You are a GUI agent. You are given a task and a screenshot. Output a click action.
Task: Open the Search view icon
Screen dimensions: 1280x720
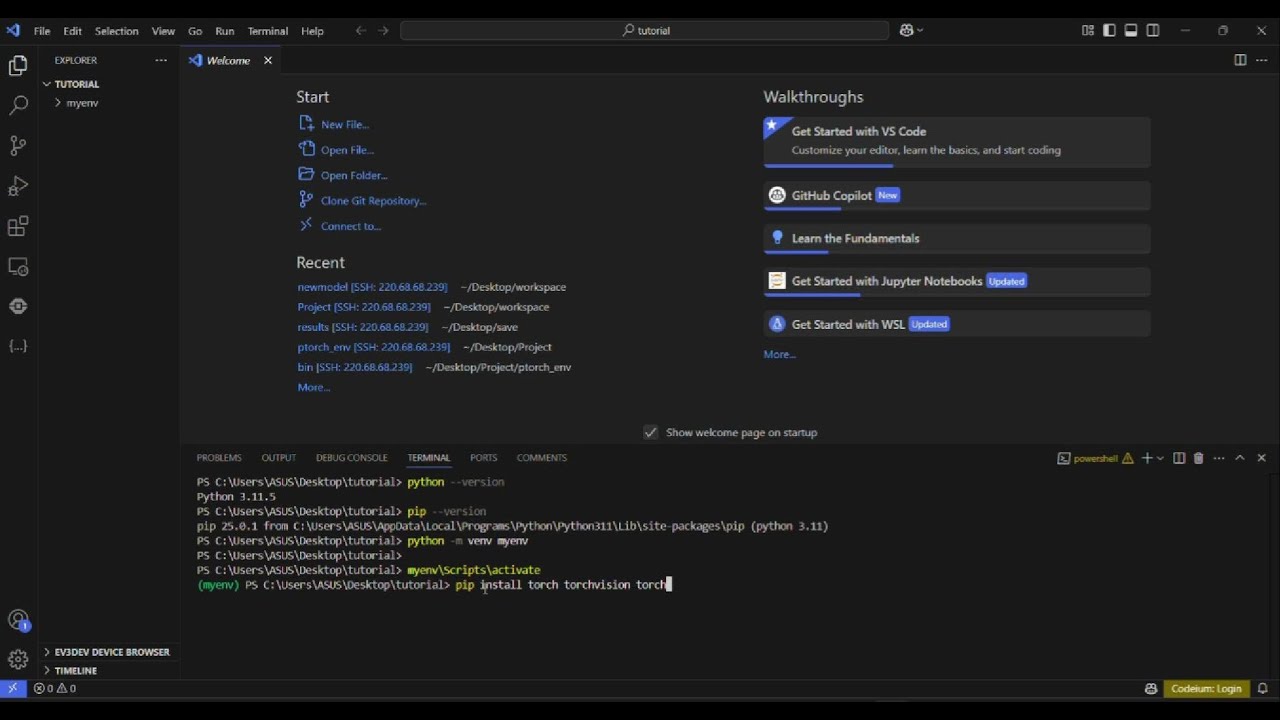point(18,105)
